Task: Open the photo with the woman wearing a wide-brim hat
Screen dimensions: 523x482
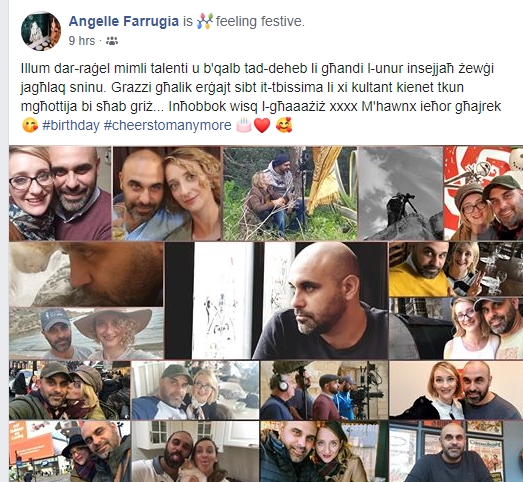Action: pyautogui.click(x=86, y=333)
